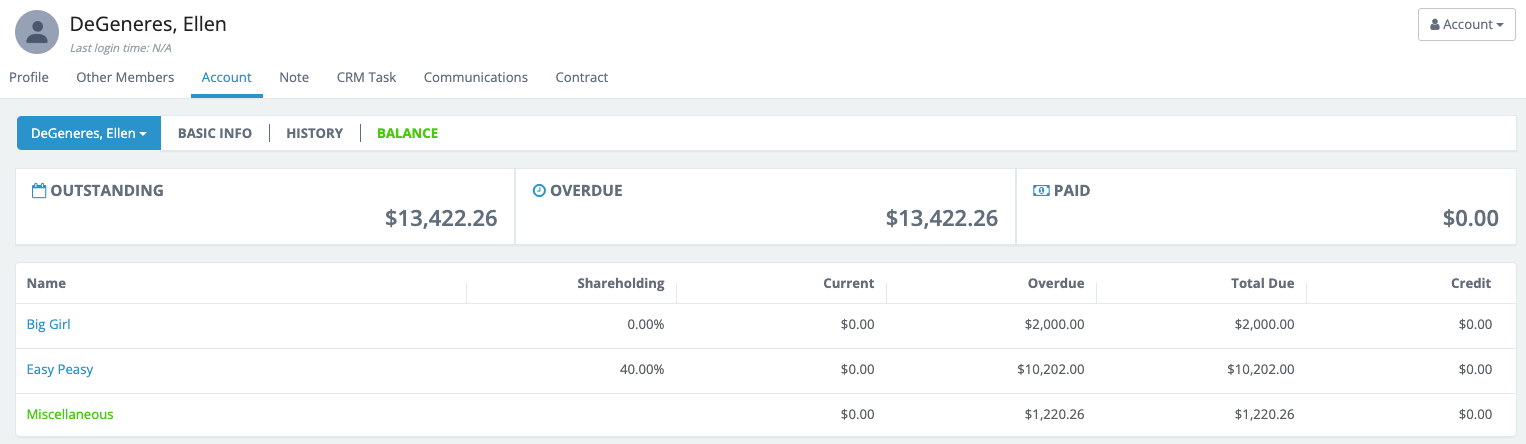Open the Other Members tab

click(x=125, y=77)
